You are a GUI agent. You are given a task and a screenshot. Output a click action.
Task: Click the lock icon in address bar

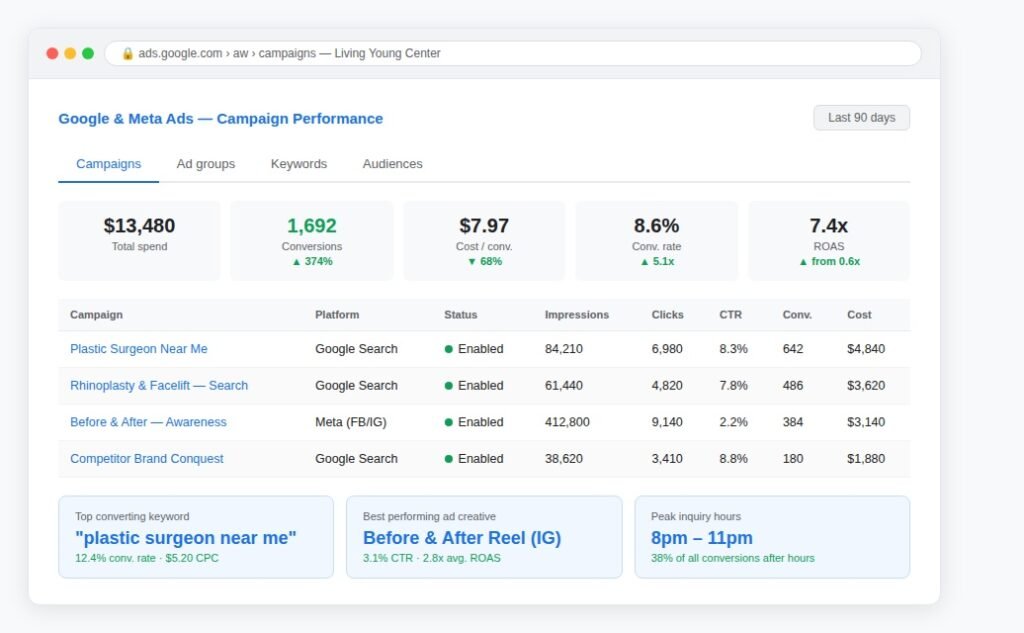127,54
